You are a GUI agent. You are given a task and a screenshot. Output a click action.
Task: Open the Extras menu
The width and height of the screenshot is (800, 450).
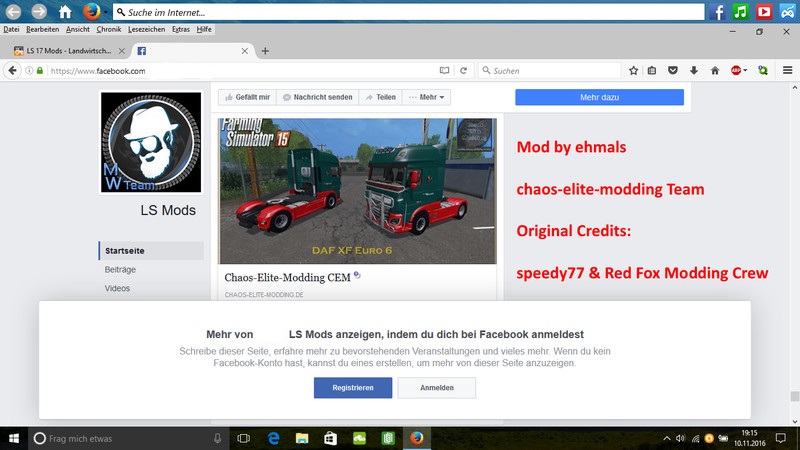(x=181, y=29)
